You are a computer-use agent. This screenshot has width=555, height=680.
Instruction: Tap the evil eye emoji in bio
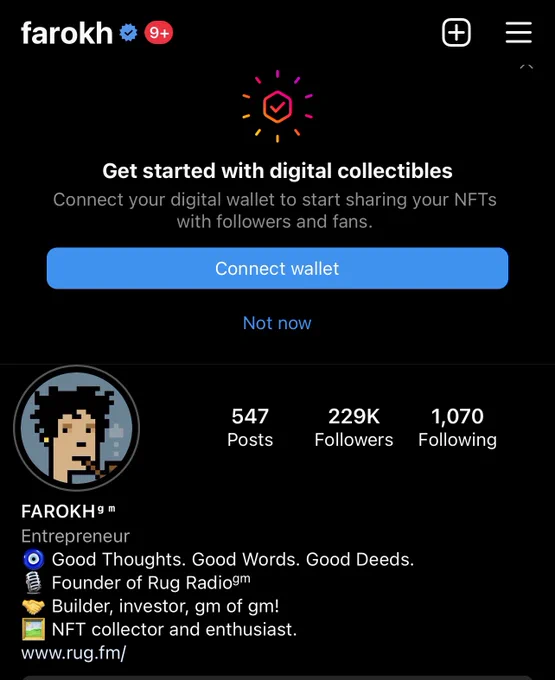[33, 559]
